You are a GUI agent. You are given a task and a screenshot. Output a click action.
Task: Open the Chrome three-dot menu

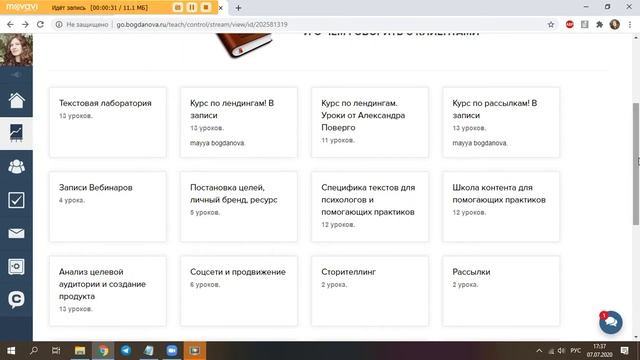pos(630,24)
